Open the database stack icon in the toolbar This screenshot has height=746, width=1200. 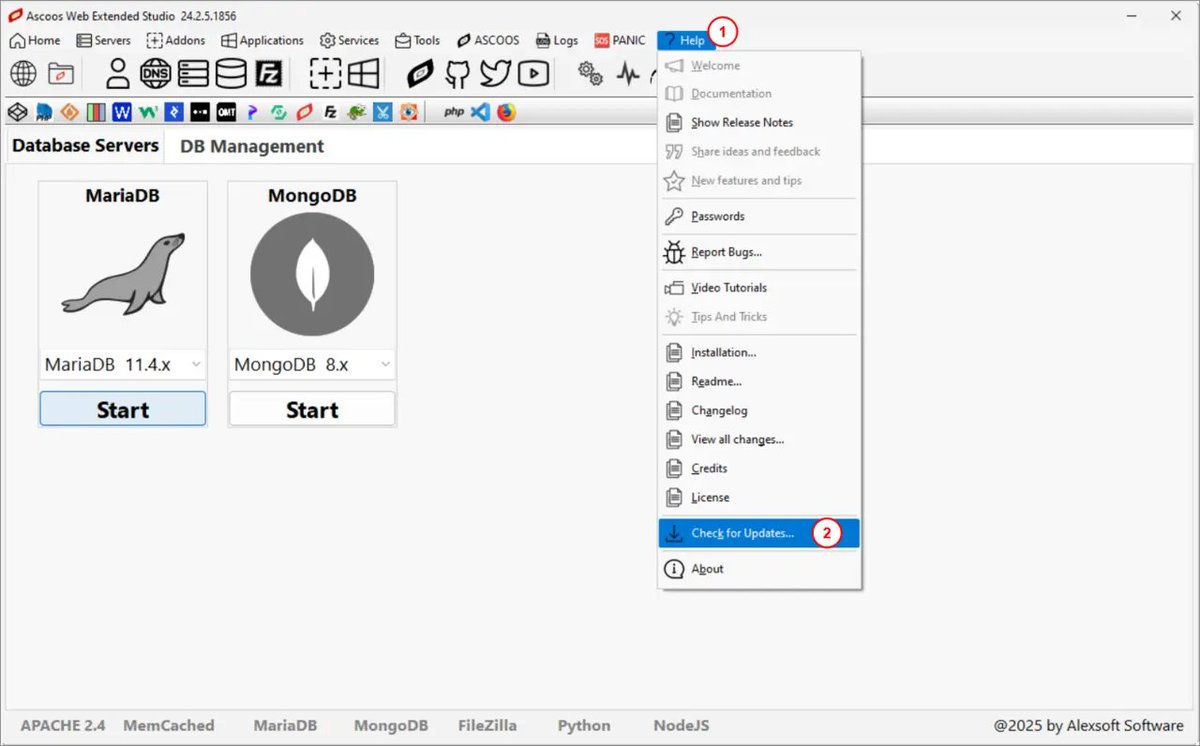pyautogui.click(x=230, y=73)
